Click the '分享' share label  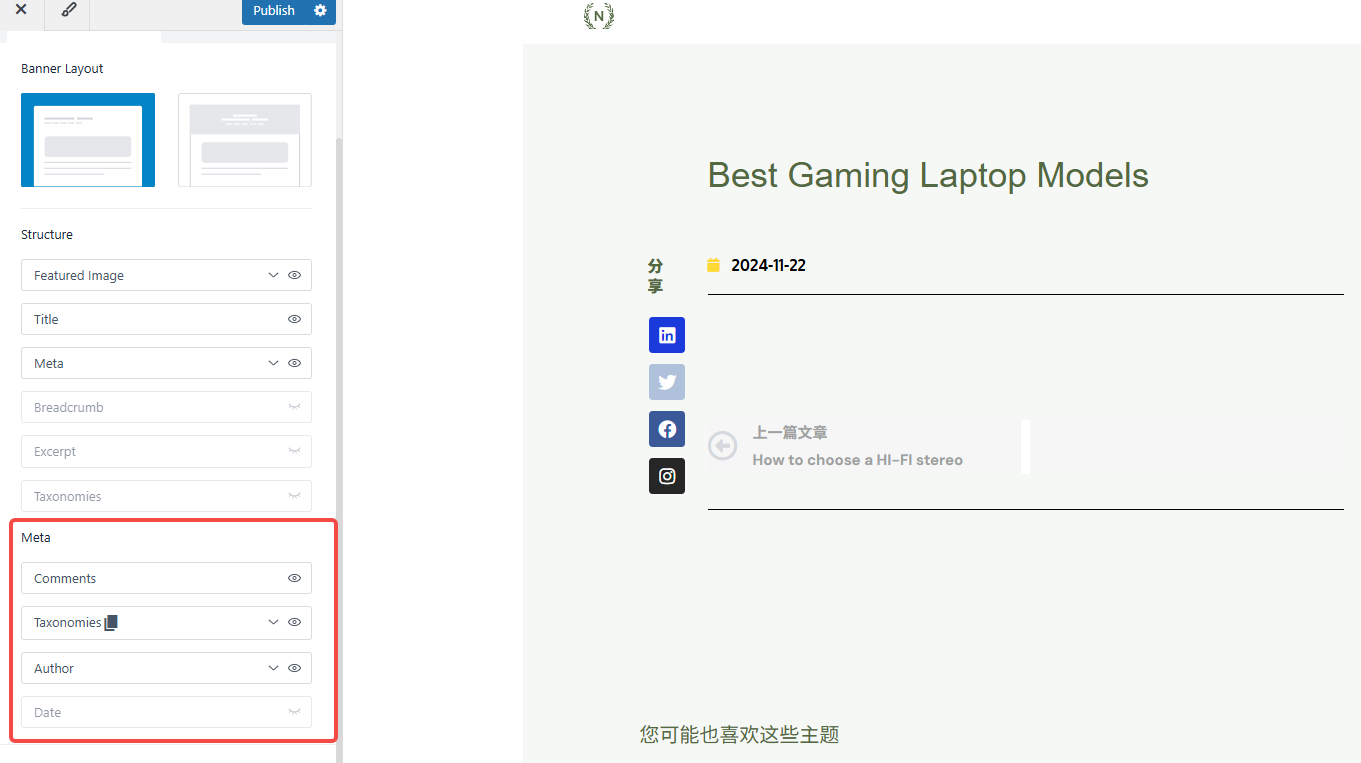[x=655, y=276]
